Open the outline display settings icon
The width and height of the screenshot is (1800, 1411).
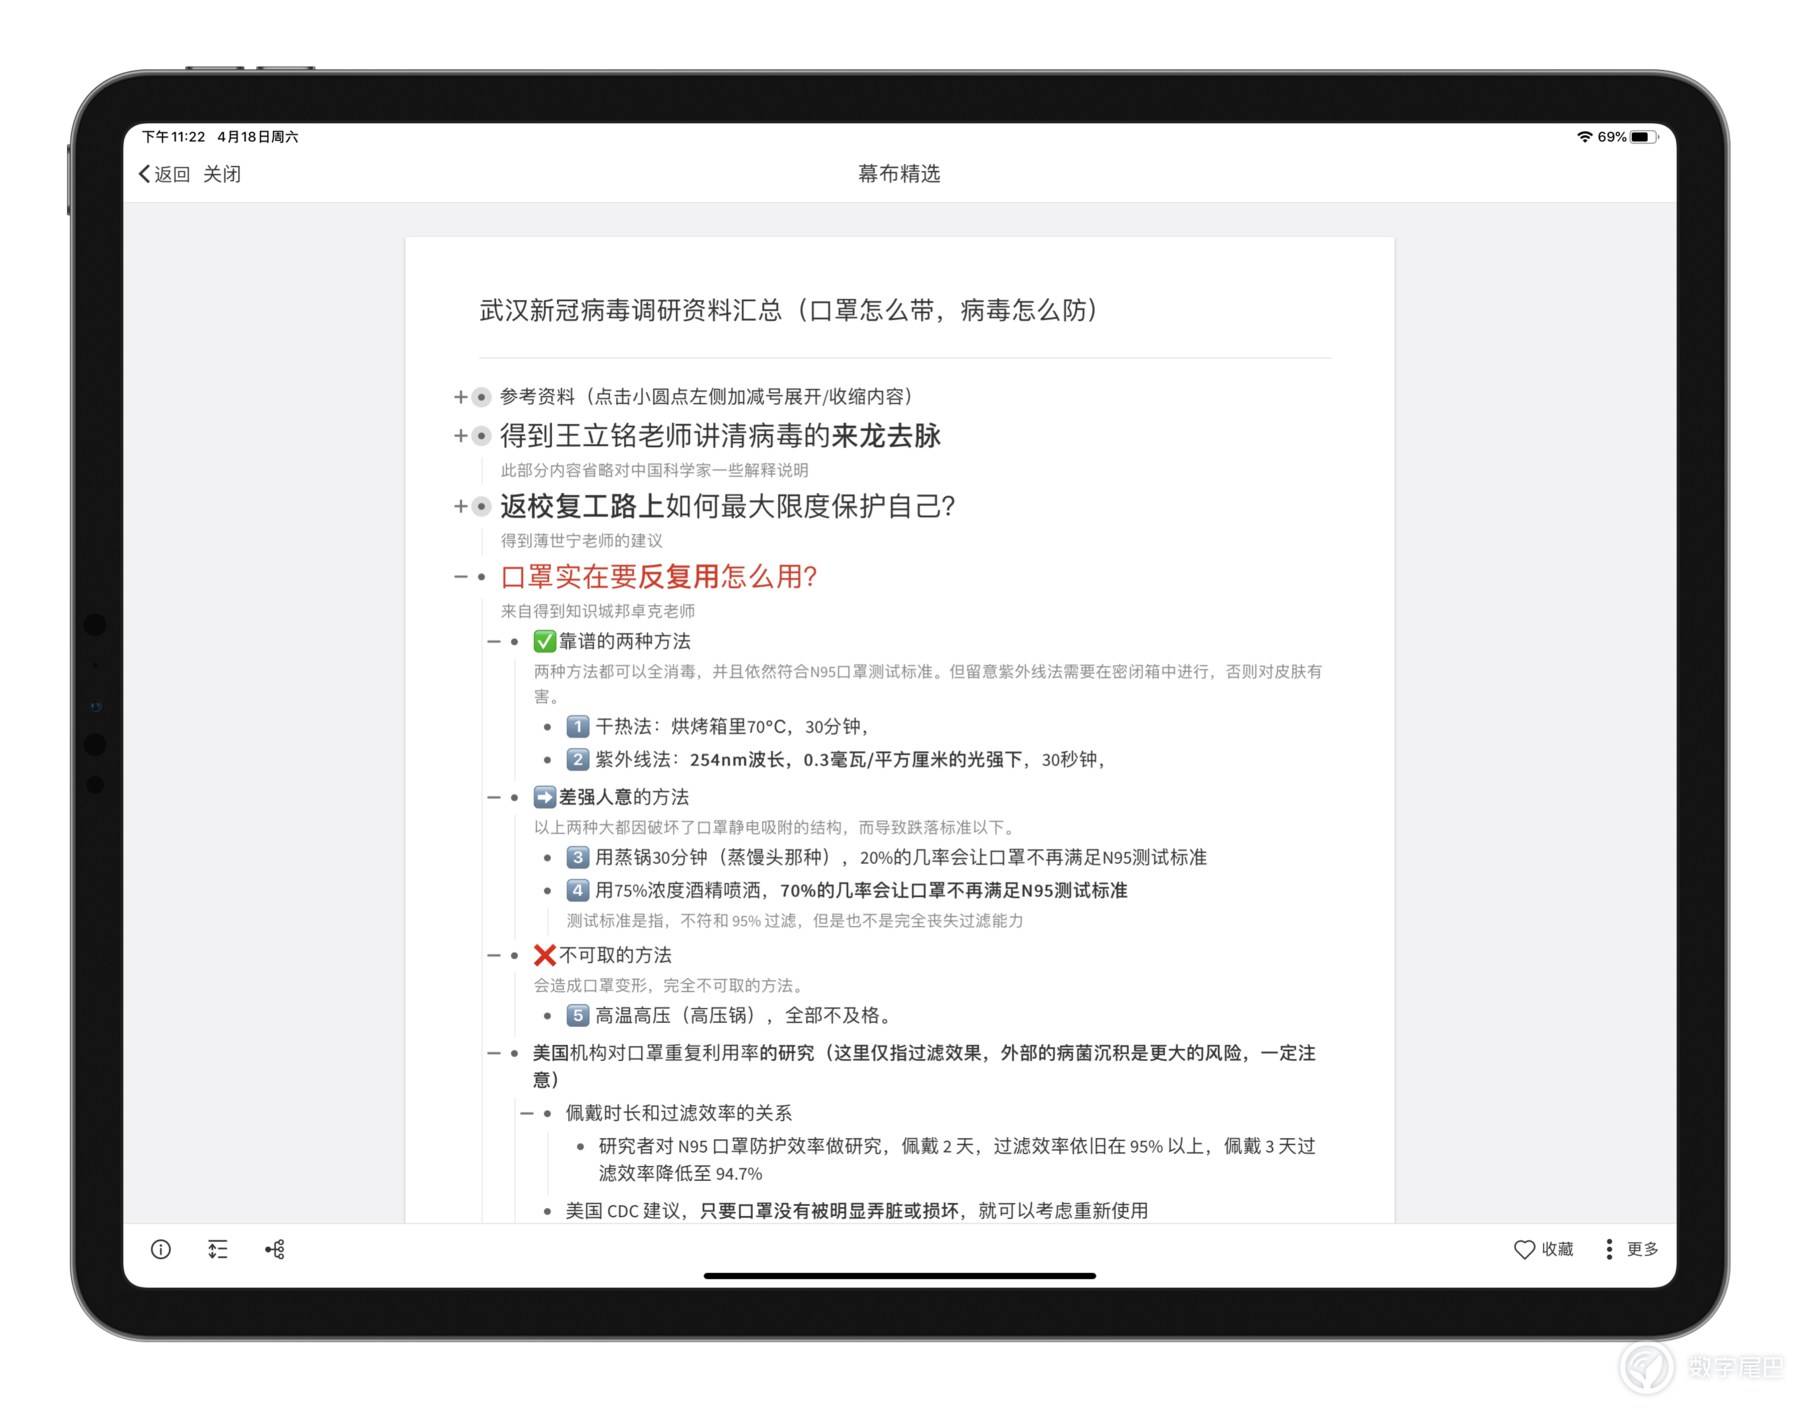[x=218, y=1249]
